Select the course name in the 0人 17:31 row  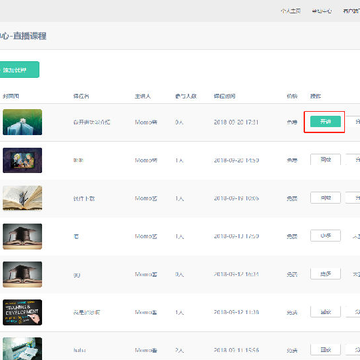pyautogui.click(x=92, y=122)
